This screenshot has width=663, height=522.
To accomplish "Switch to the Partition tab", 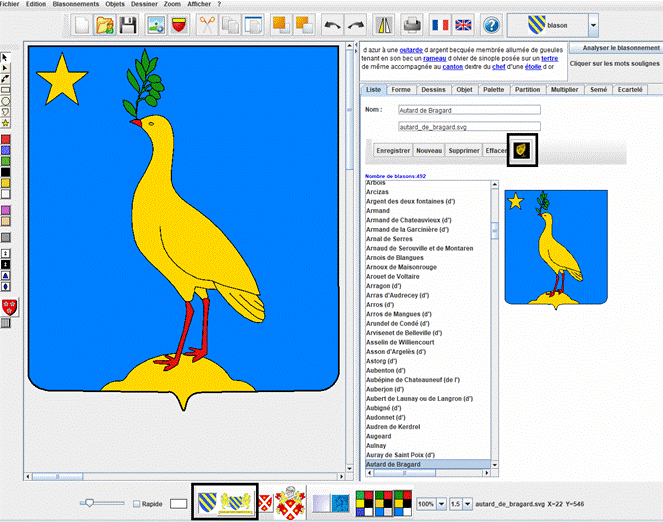I will click(527, 89).
